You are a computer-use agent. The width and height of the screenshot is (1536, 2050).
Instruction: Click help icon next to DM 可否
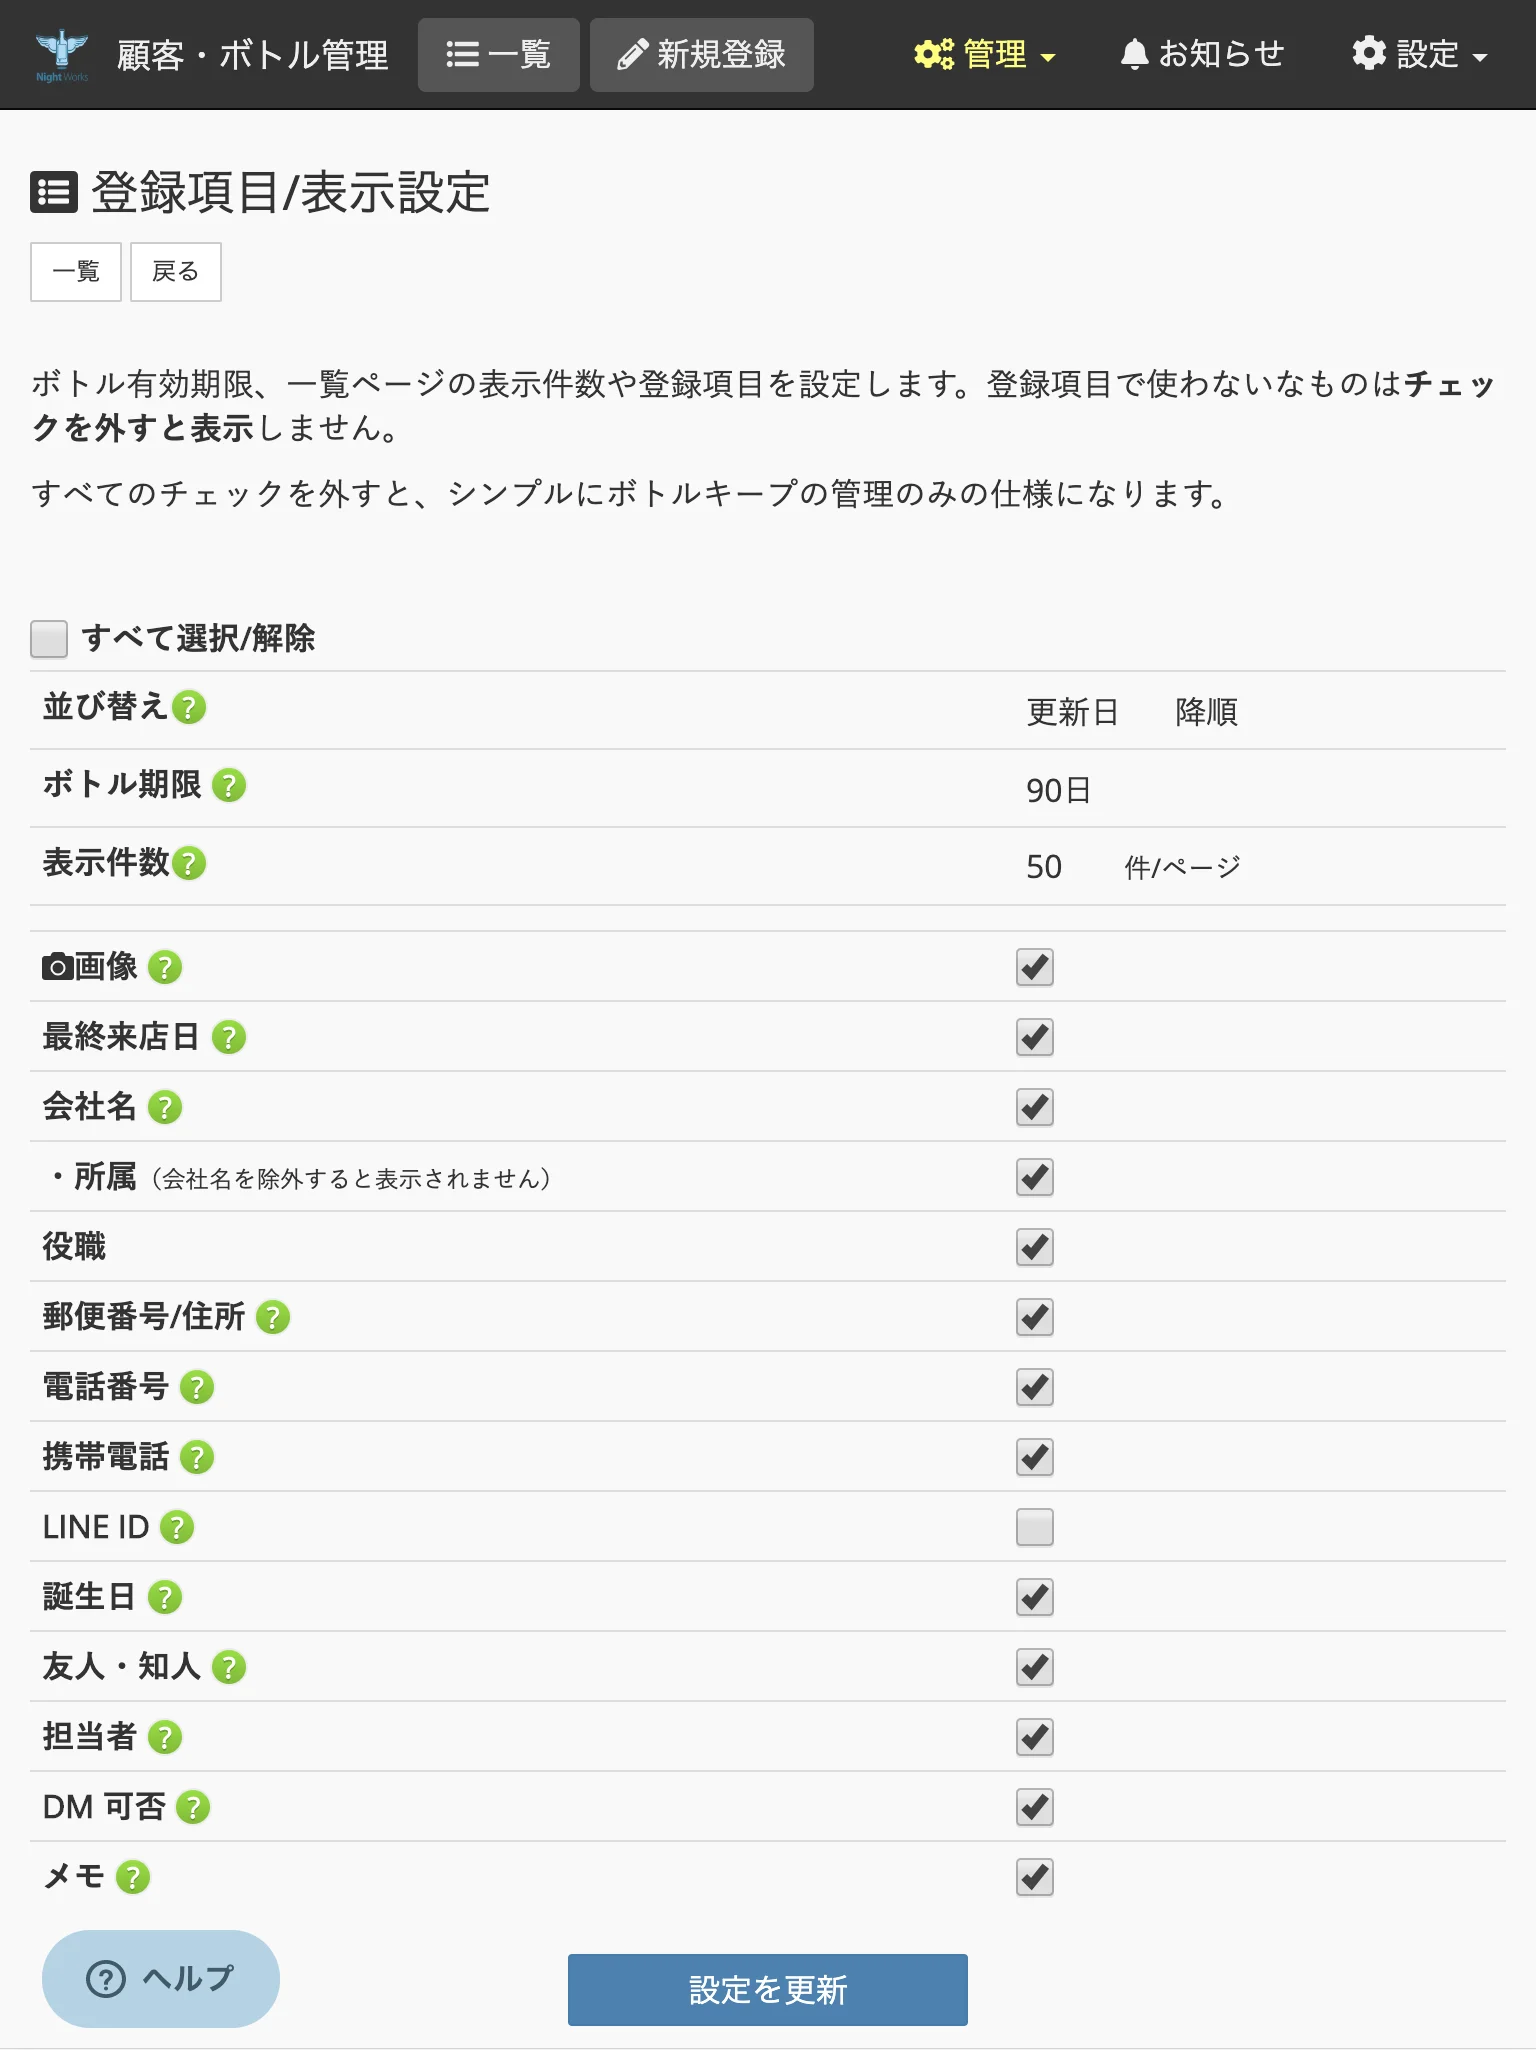point(193,1807)
